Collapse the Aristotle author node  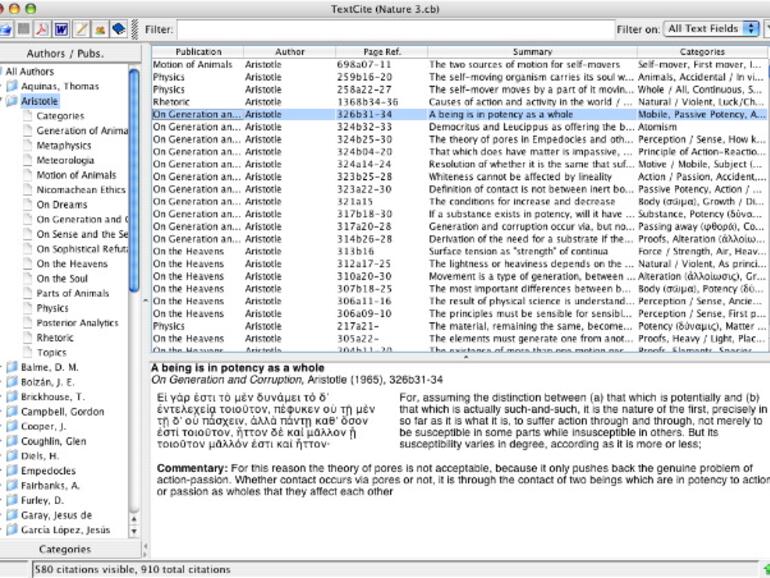[x=2, y=101]
